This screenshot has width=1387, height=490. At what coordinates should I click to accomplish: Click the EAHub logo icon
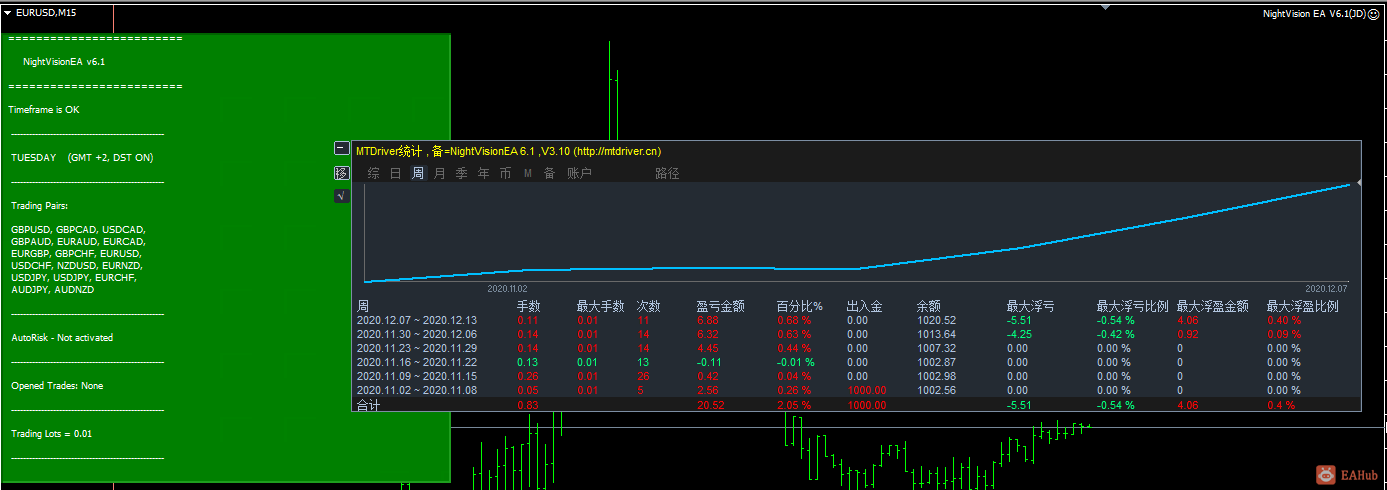pos(1326,476)
